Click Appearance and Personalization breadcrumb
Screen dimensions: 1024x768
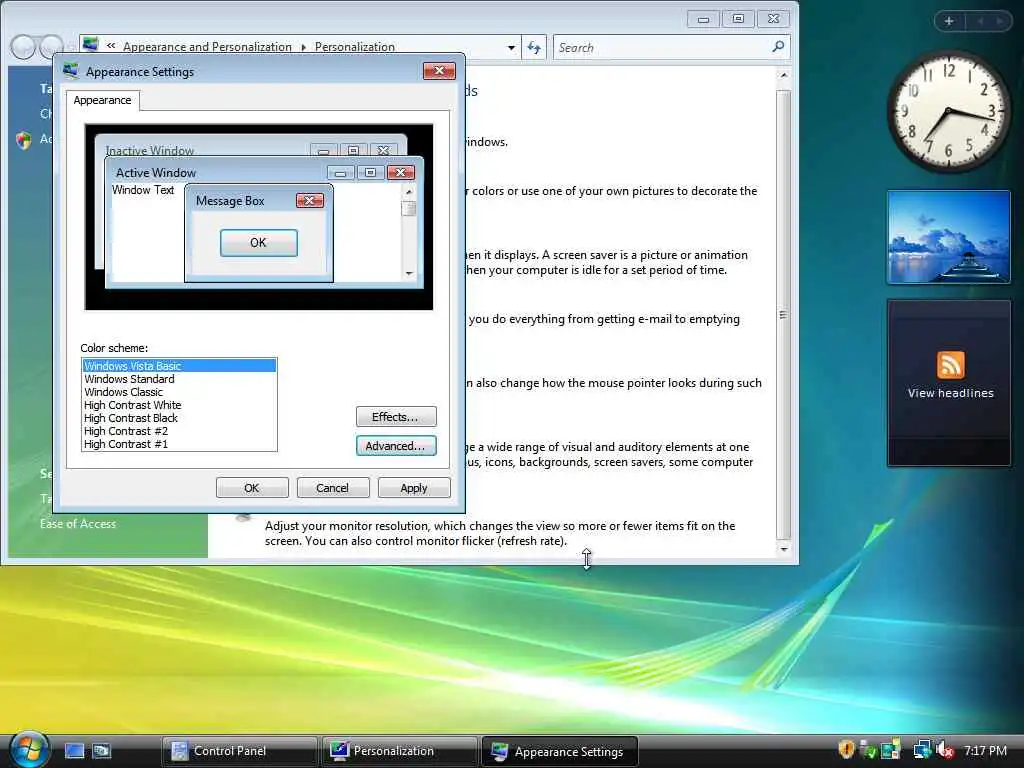pos(208,47)
